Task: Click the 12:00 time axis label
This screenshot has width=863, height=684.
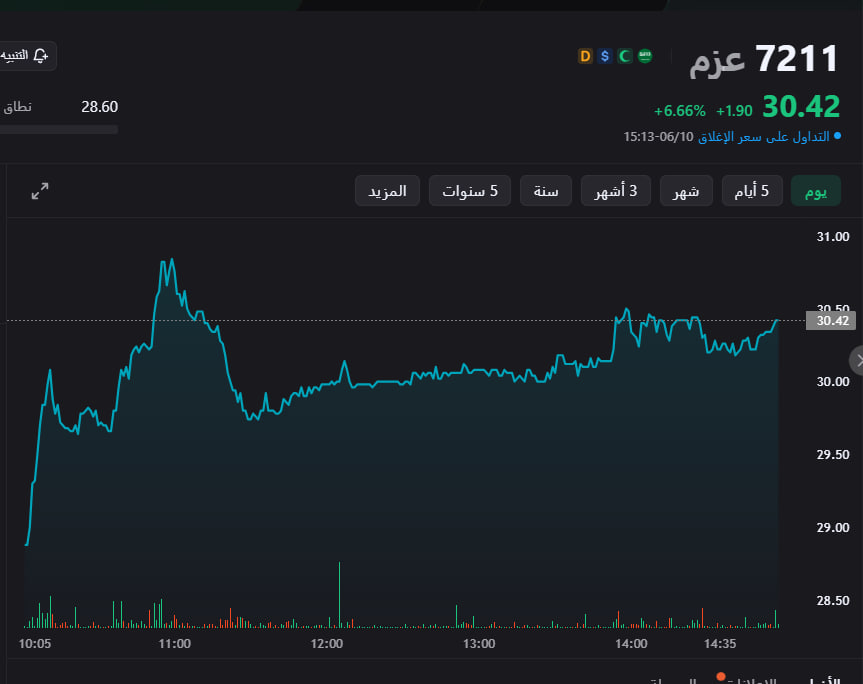Action: click(x=327, y=644)
